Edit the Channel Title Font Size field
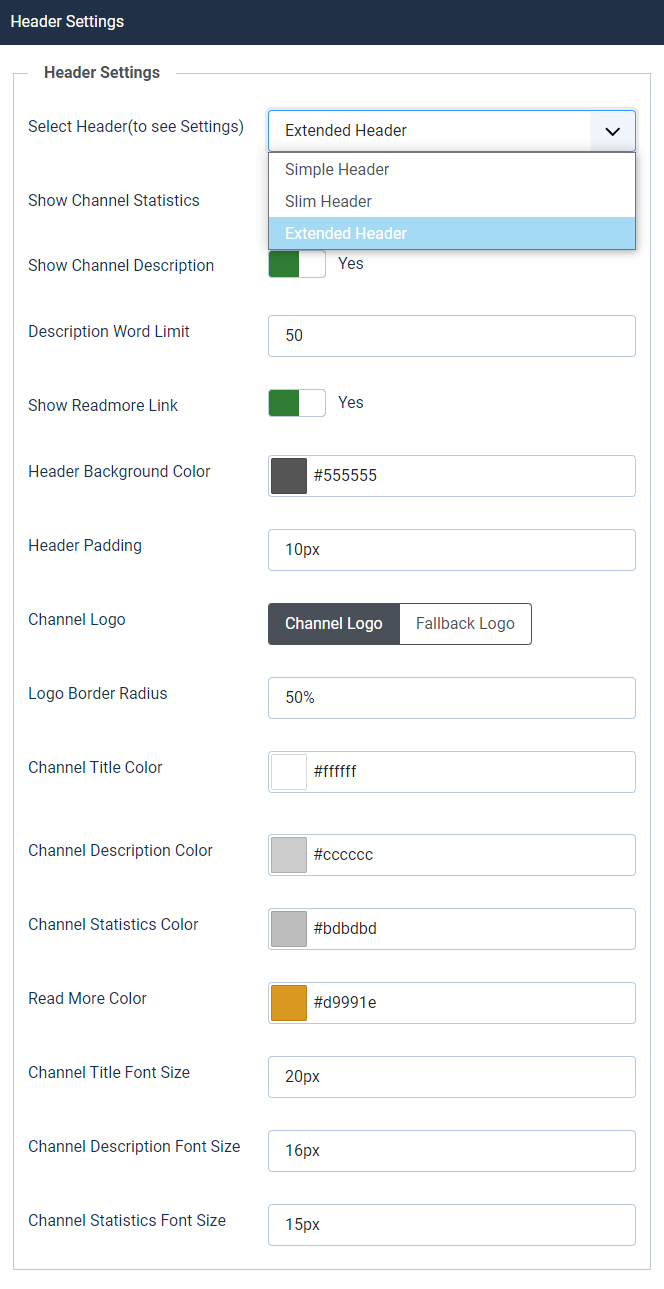The width and height of the screenshot is (664, 1289). click(451, 1077)
